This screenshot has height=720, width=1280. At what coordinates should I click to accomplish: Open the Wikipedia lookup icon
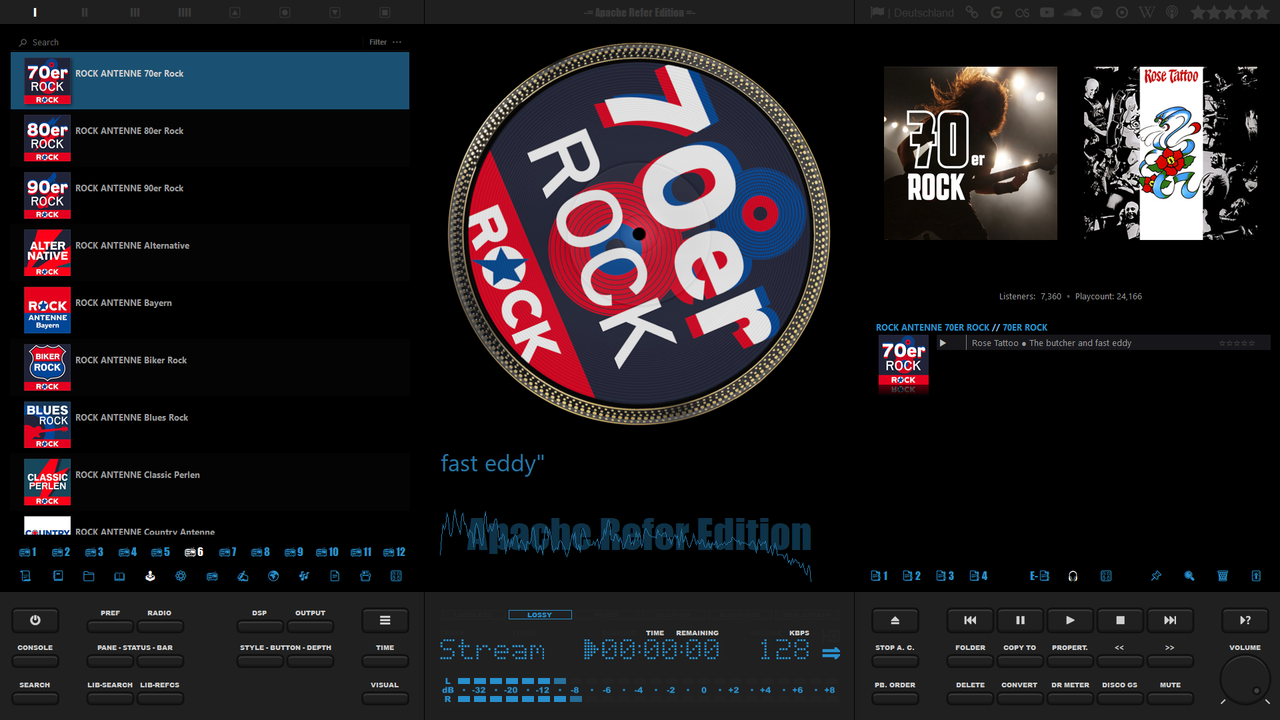tap(1147, 12)
